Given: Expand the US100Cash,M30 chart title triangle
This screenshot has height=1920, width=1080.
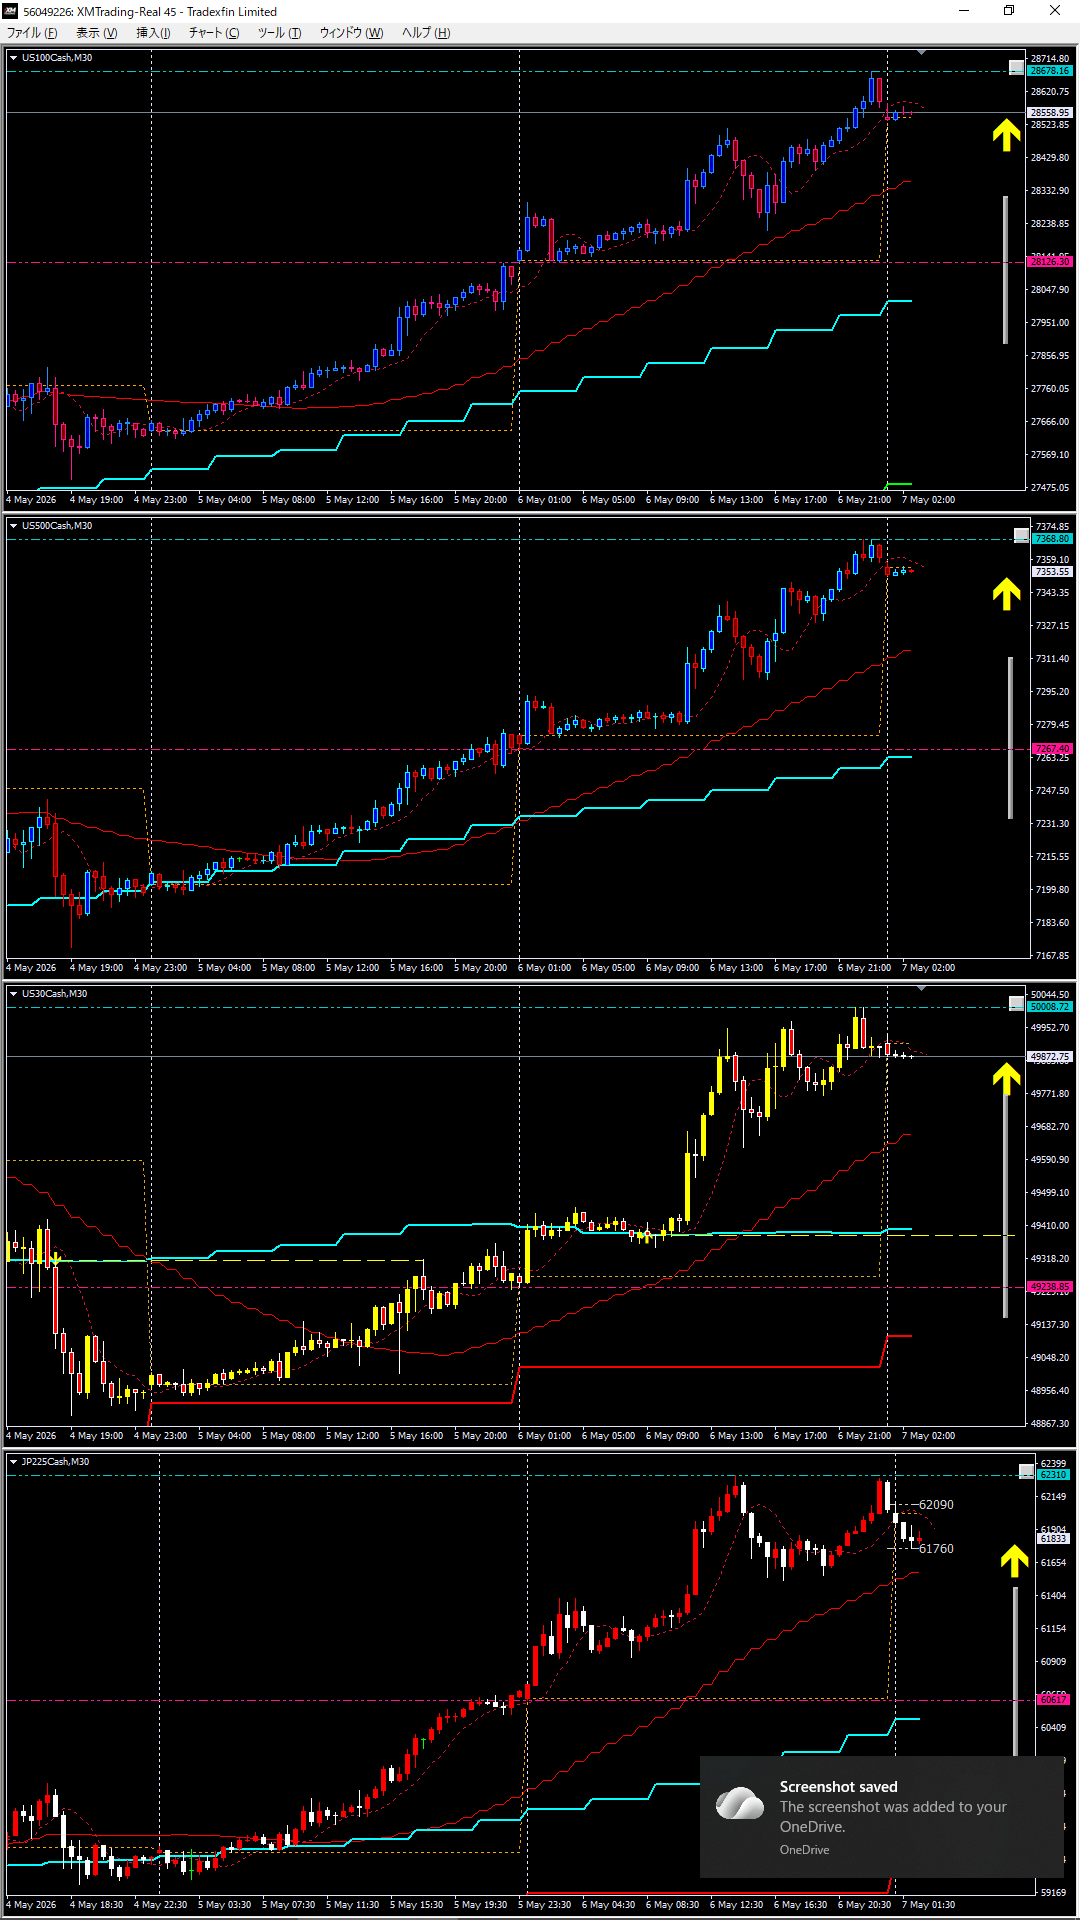Looking at the screenshot, I should click(x=13, y=58).
